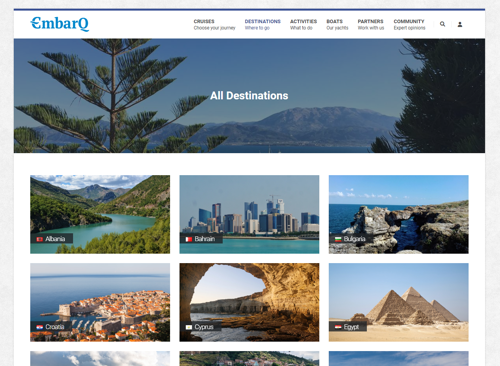Open the user account icon
Viewport: 500px width, 366px height.
coord(460,24)
